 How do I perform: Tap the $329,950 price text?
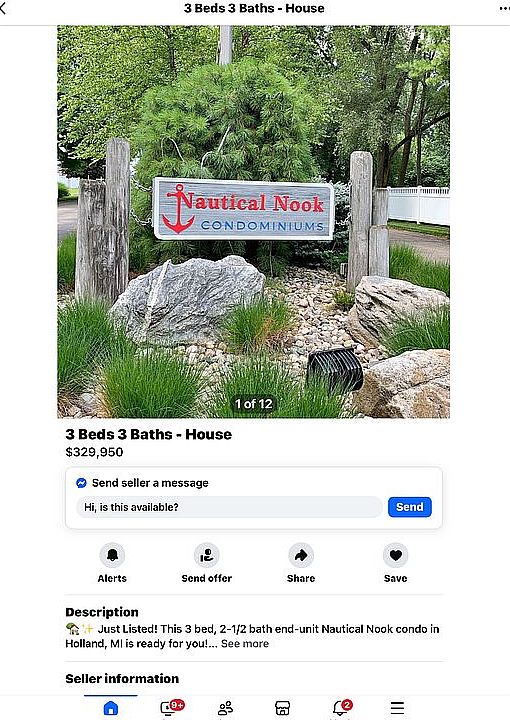(x=94, y=452)
